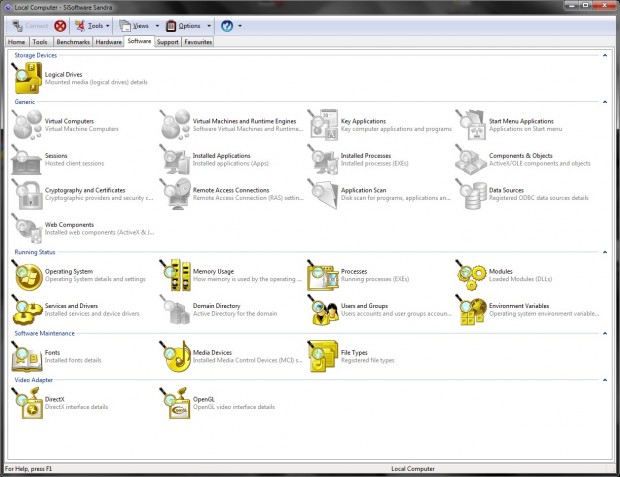Open the Components & Objects icon

point(471,159)
